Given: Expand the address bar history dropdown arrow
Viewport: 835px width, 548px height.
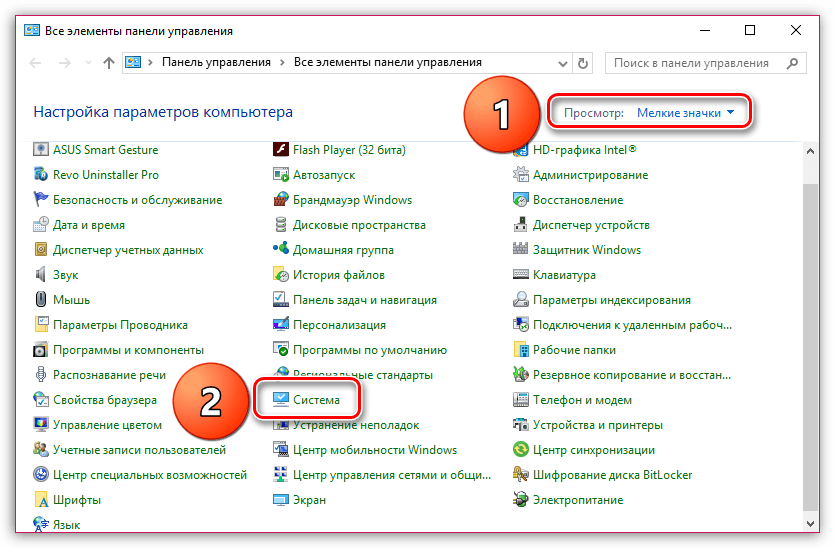Looking at the screenshot, I should [562, 63].
